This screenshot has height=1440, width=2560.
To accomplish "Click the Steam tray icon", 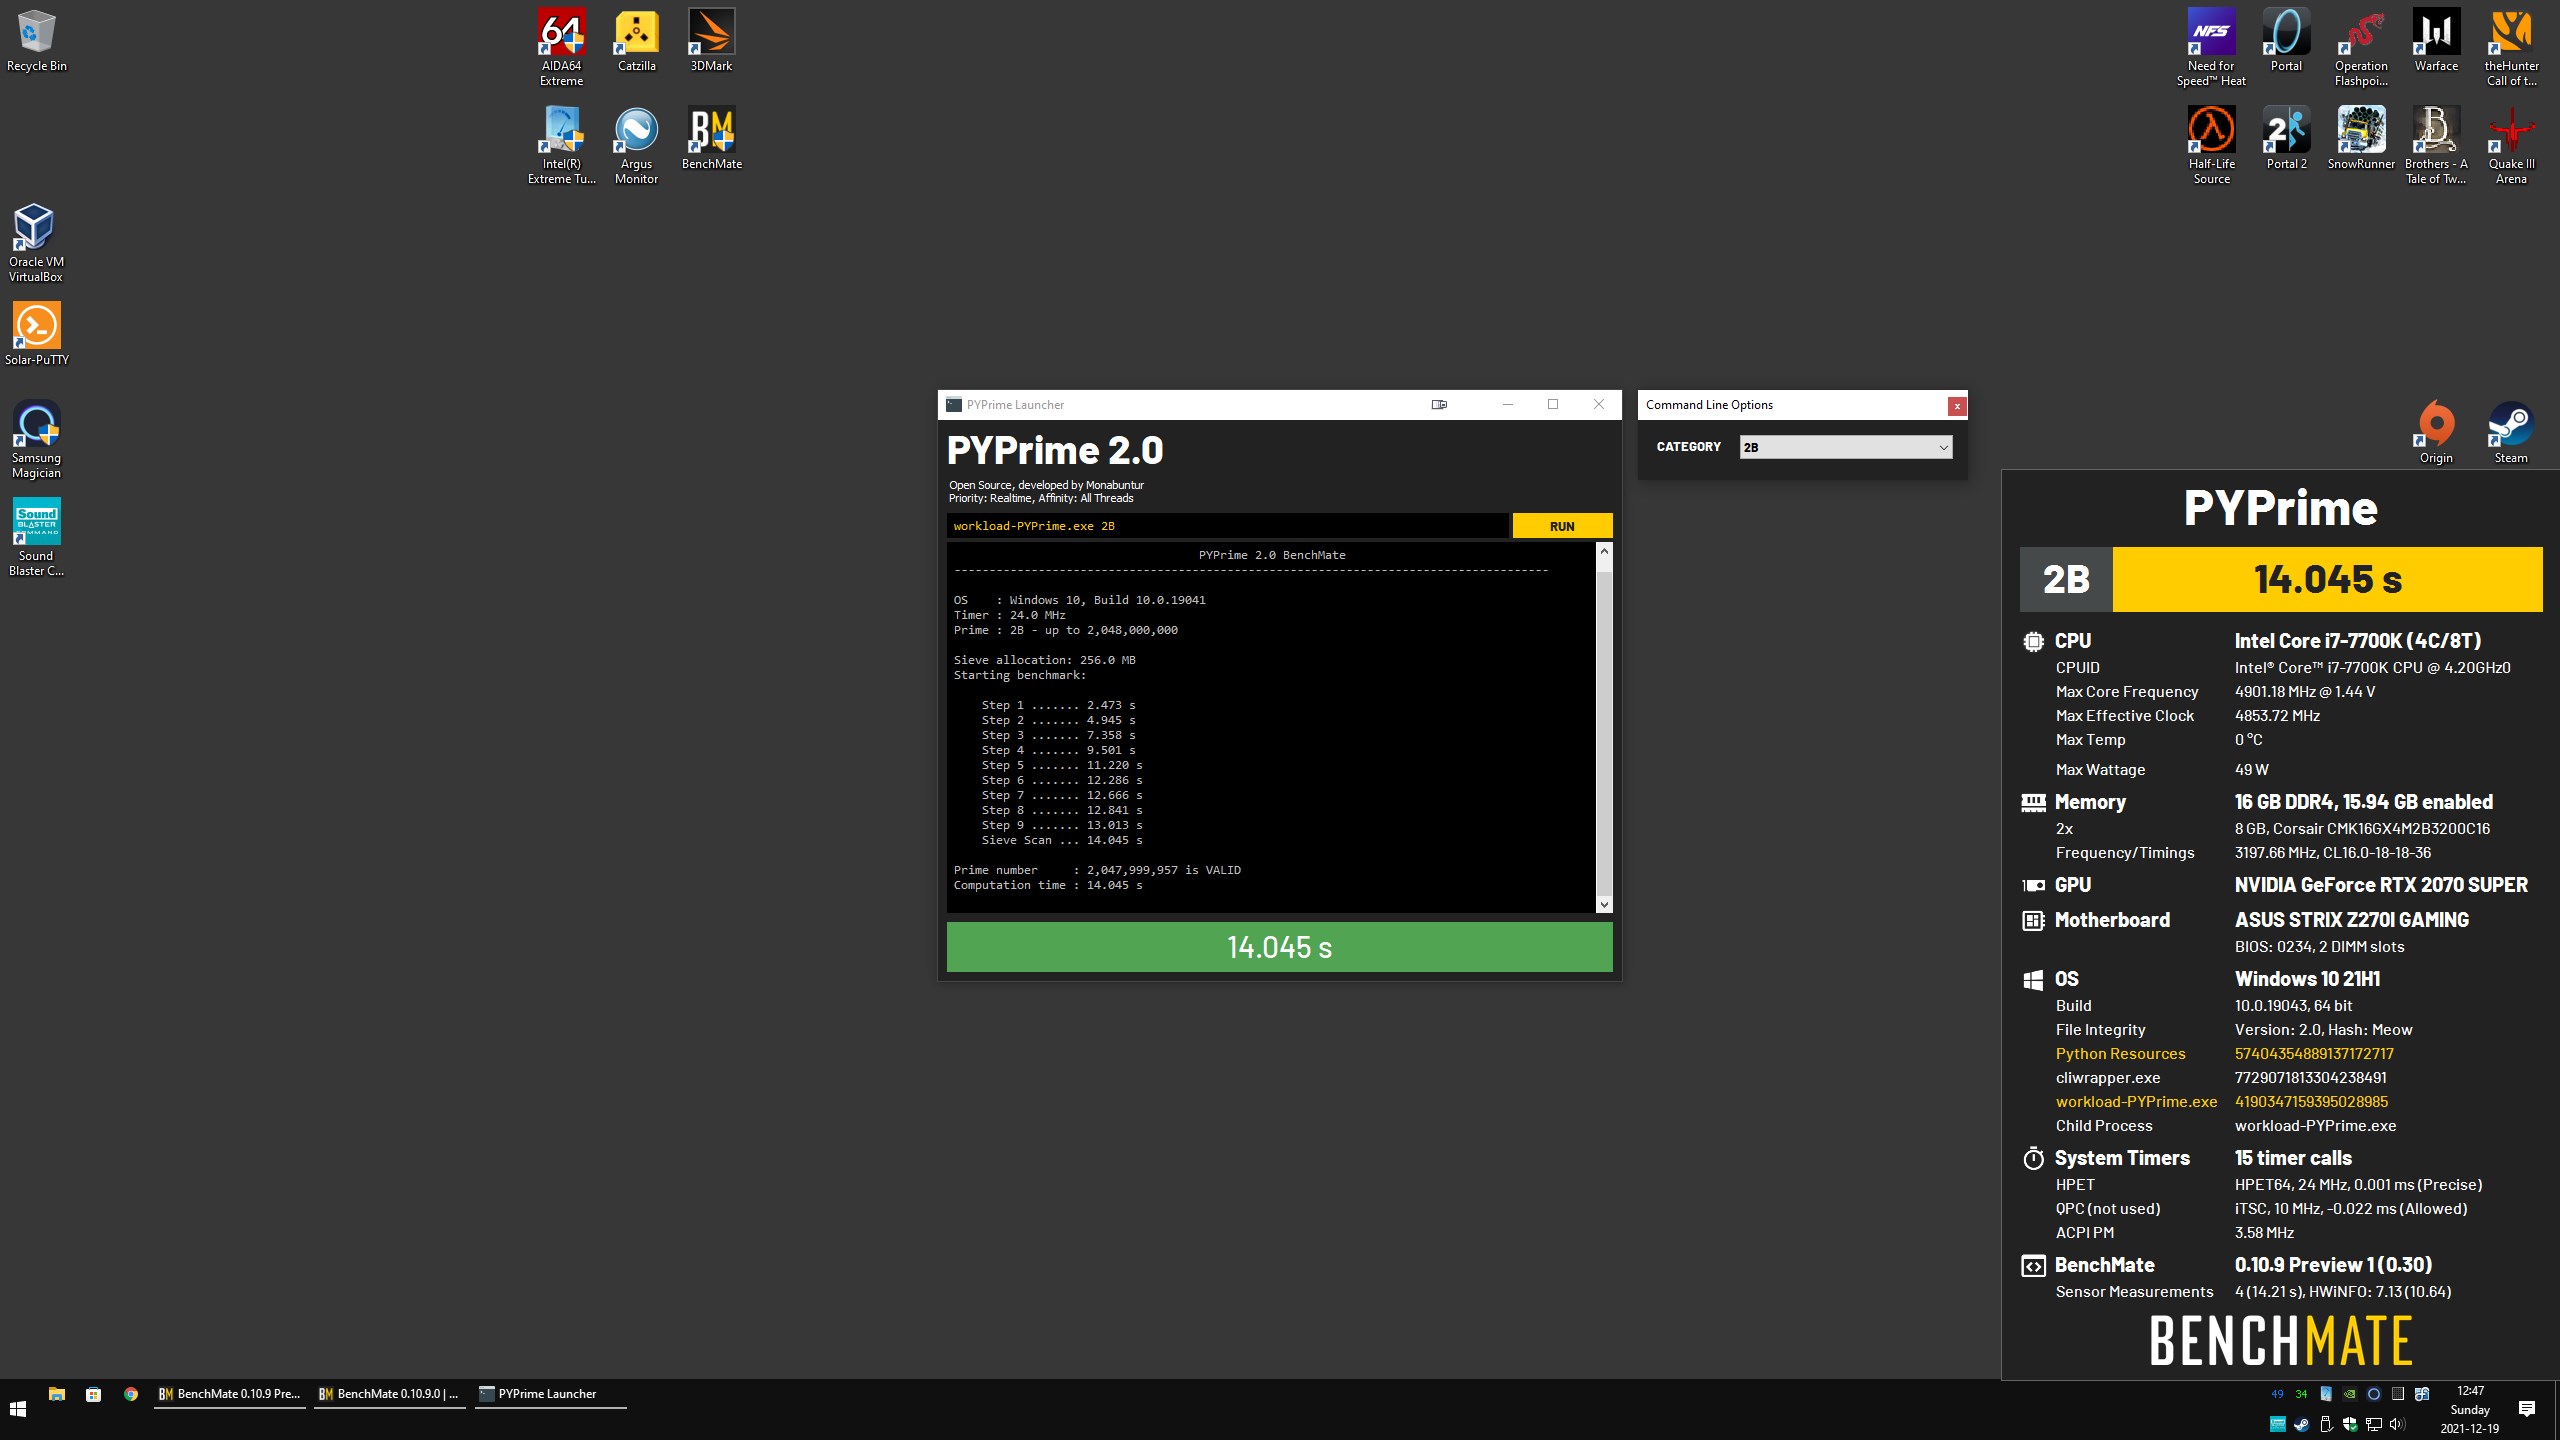I will 2301,1424.
